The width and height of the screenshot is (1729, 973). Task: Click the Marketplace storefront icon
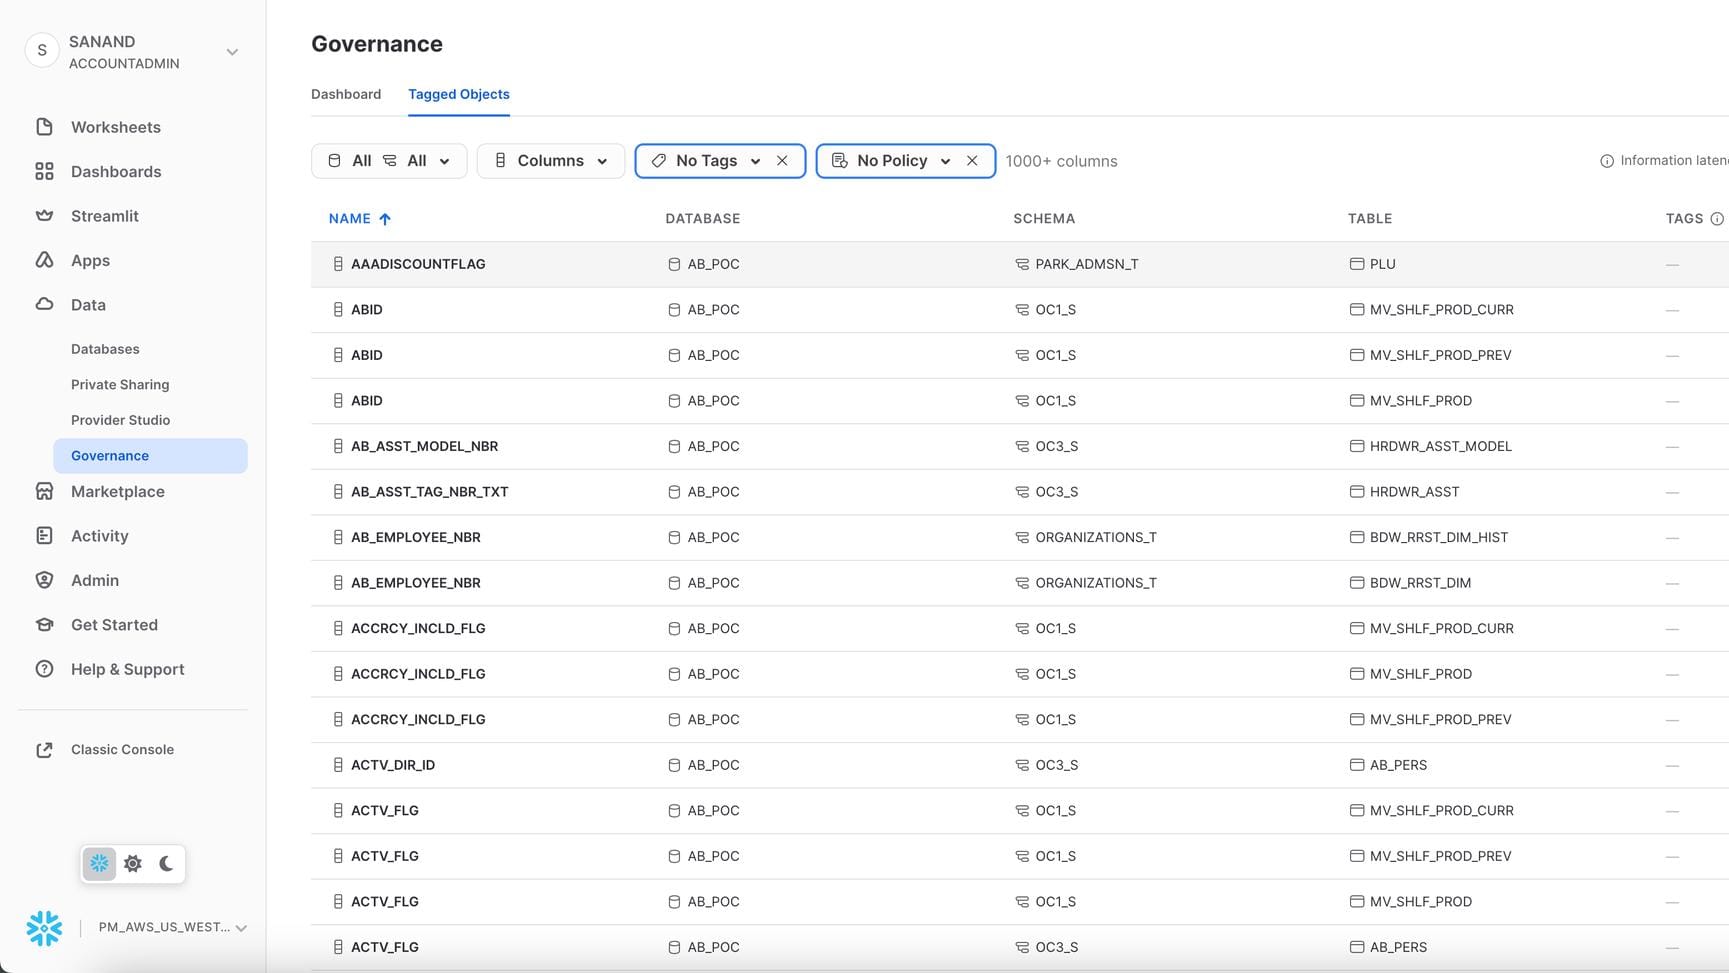click(44, 491)
